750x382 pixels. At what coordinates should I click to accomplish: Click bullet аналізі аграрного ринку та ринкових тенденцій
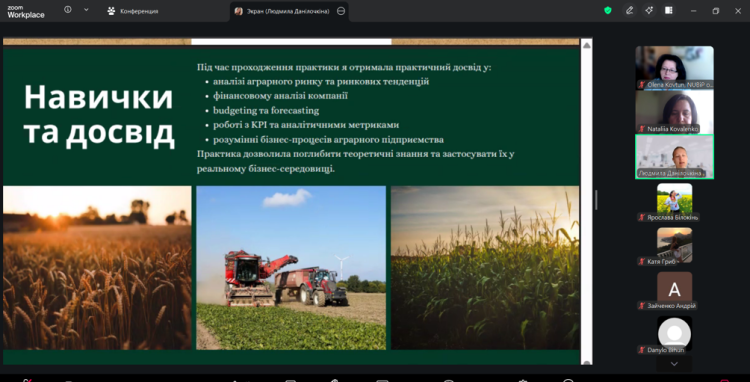click(321, 82)
